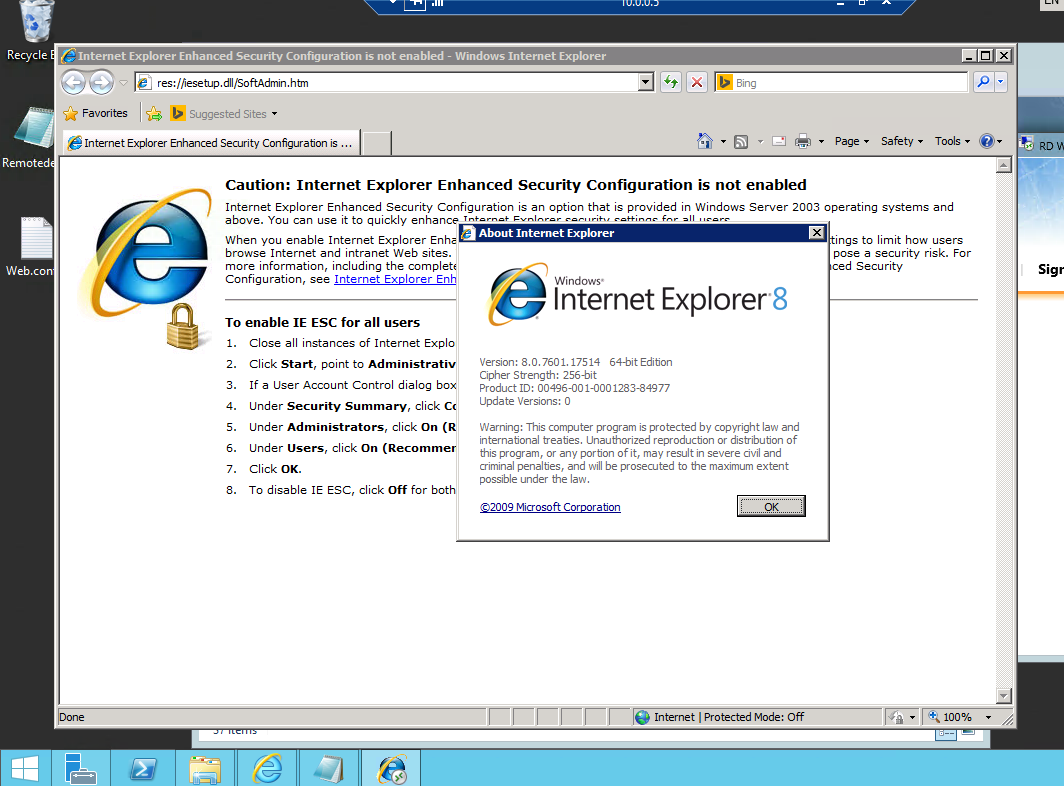Open the Favorites center star button

click(x=95, y=113)
